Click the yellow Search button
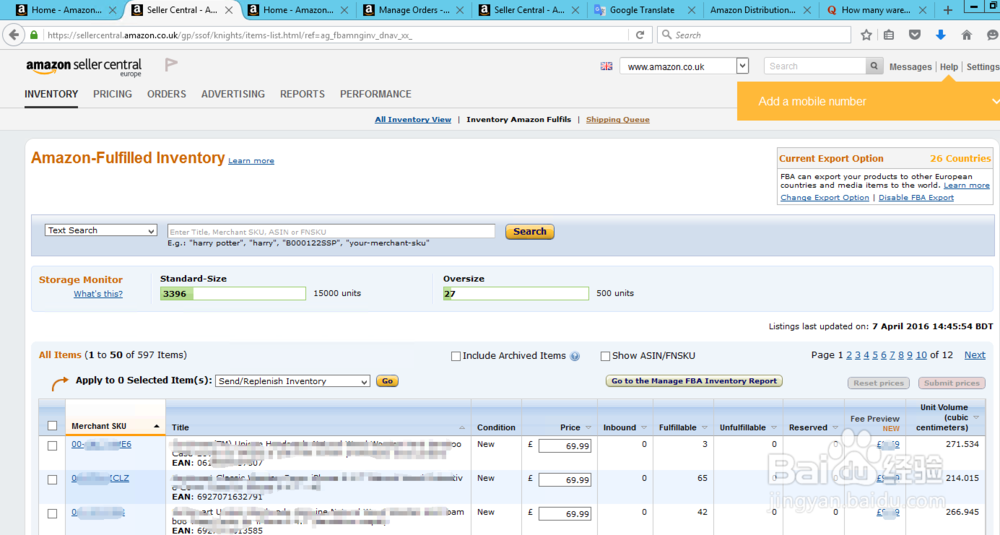 [x=529, y=231]
